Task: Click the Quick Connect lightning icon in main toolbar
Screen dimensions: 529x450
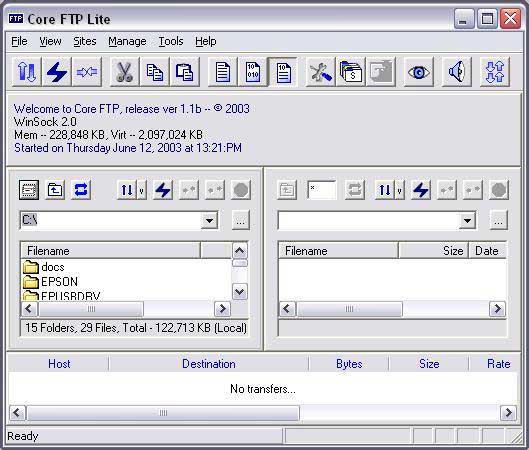Action: tap(56, 72)
